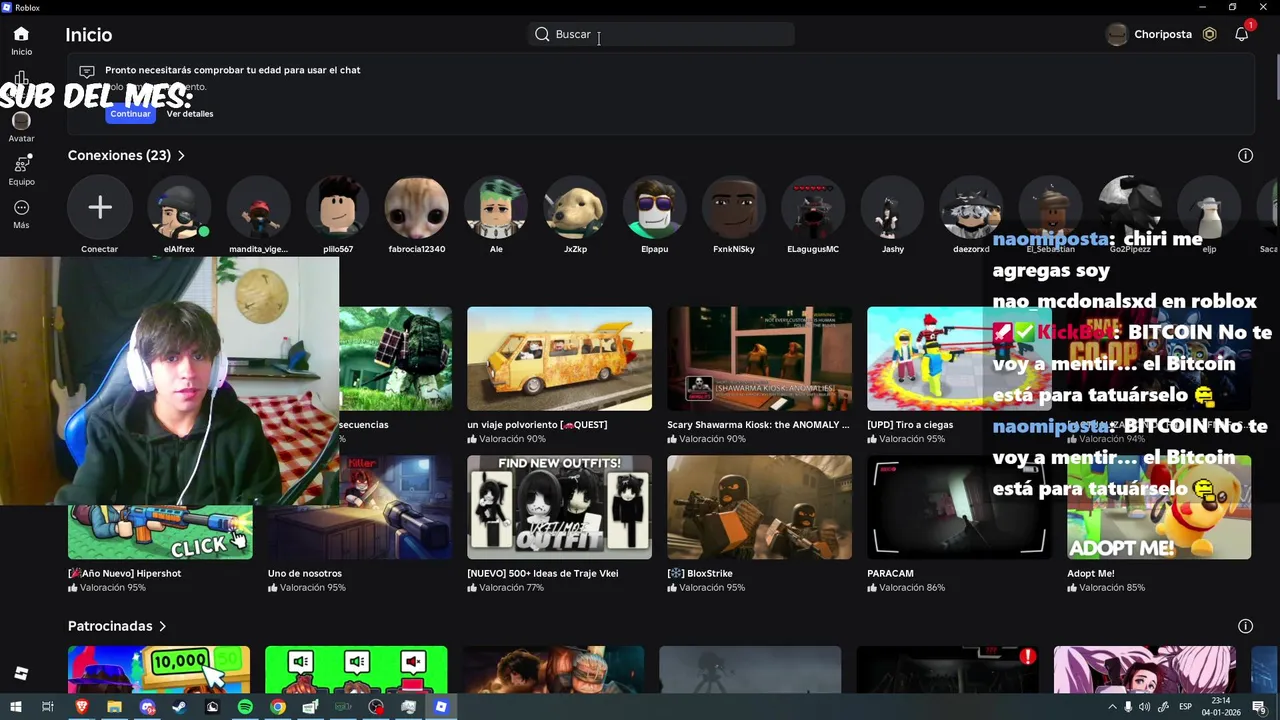1280x720 pixels.
Task: Click the taskbar clock showing 23:14
Action: tap(1221, 707)
